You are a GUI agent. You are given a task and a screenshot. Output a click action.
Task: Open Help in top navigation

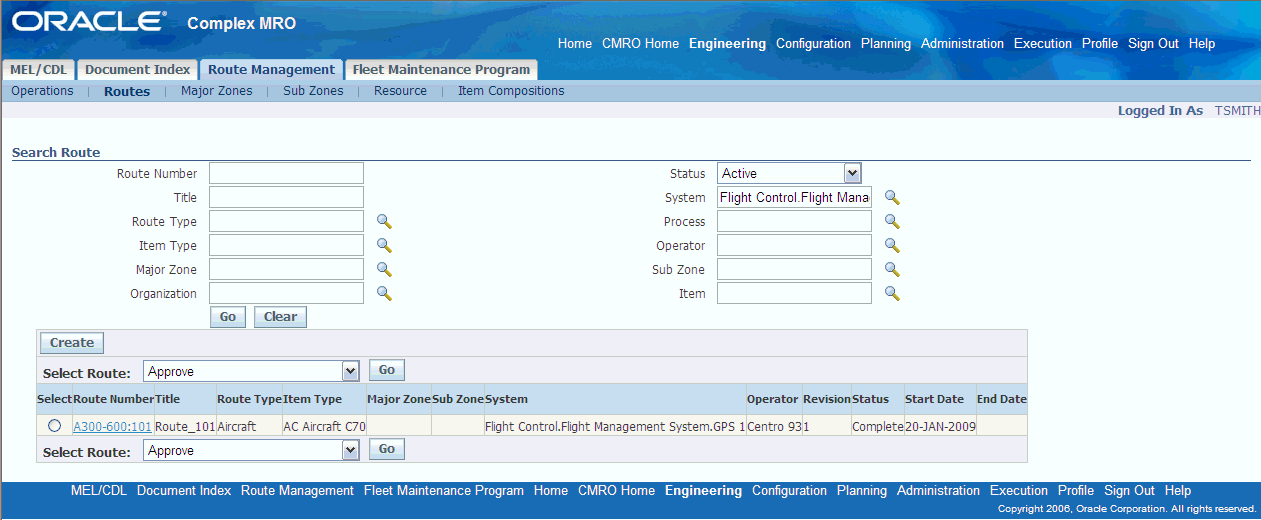click(x=1202, y=44)
